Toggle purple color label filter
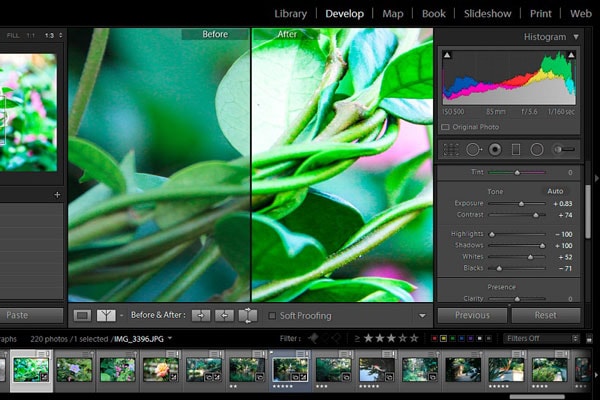Image resolution: width=600 pixels, height=400 pixels. 470,339
